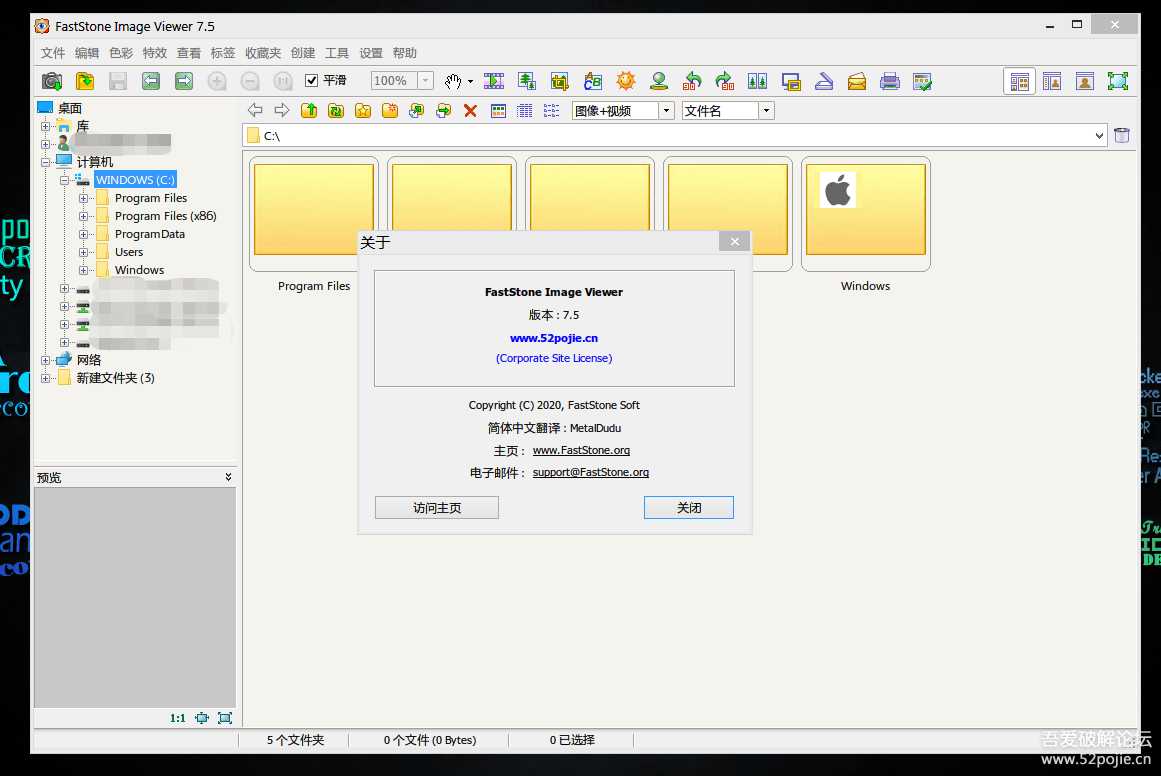Click the clone and heal stamp icon
Screen dimensions: 1161x776
pos(658,81)
